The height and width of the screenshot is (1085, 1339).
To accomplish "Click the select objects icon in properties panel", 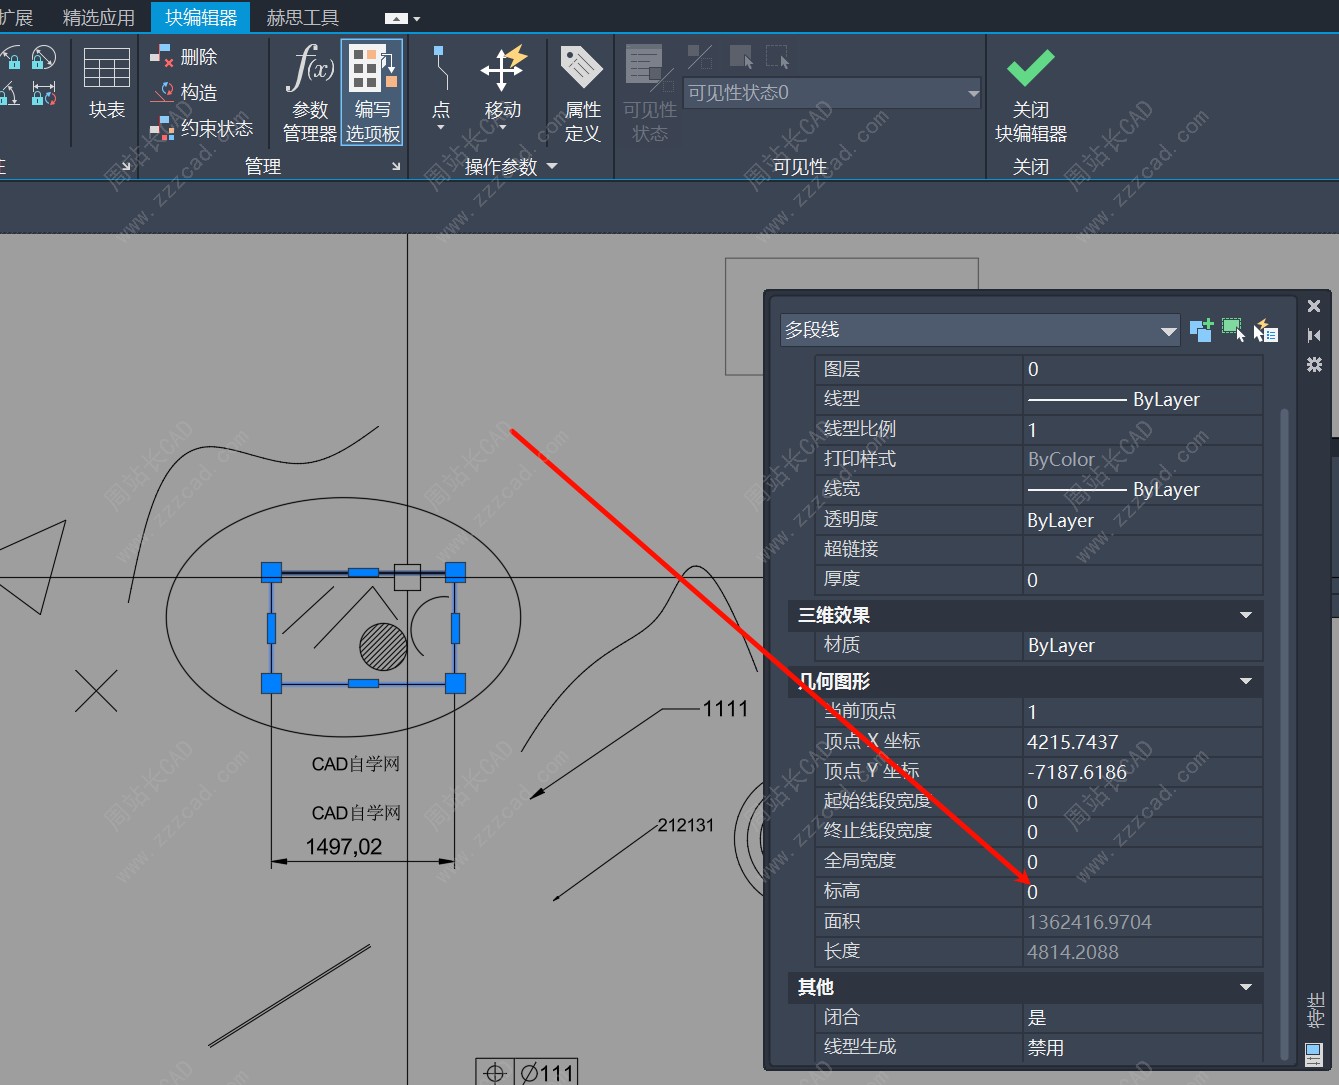I will point(1233,330).
